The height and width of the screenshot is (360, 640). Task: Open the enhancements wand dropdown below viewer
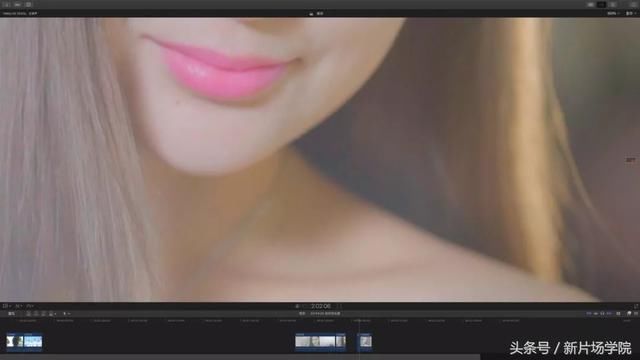click(x=18, y=306)
